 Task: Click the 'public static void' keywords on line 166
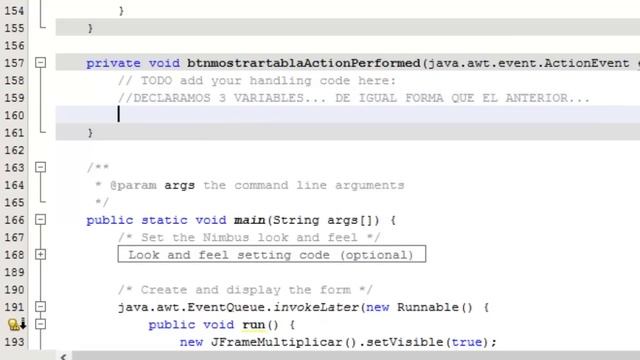(x=156, y=220)
